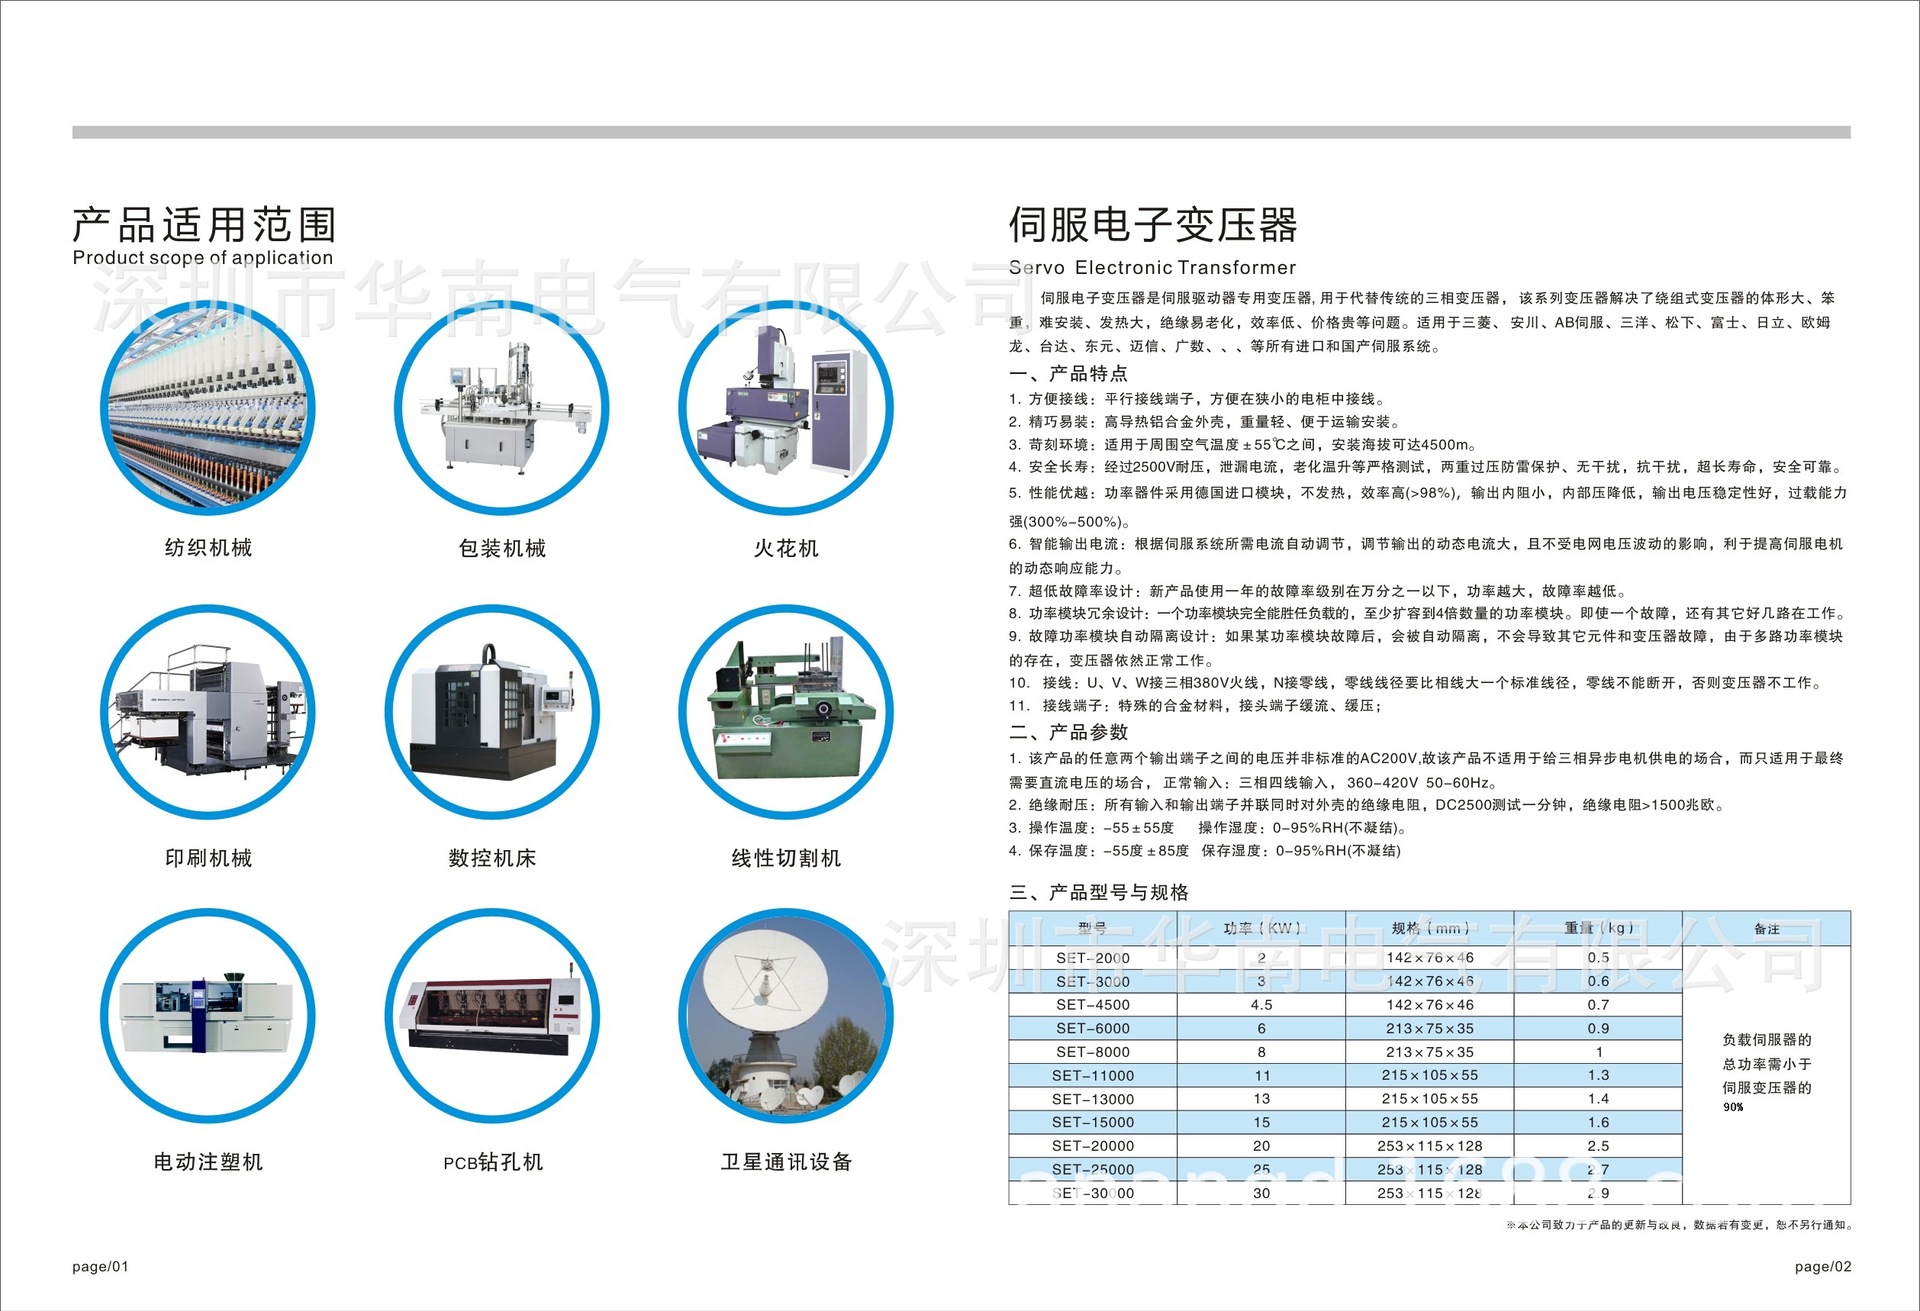Select the SET-11000 model cell
Viewport: 1920px width, 1311px height.
pyautogui.click(x=1093, y=1076)
